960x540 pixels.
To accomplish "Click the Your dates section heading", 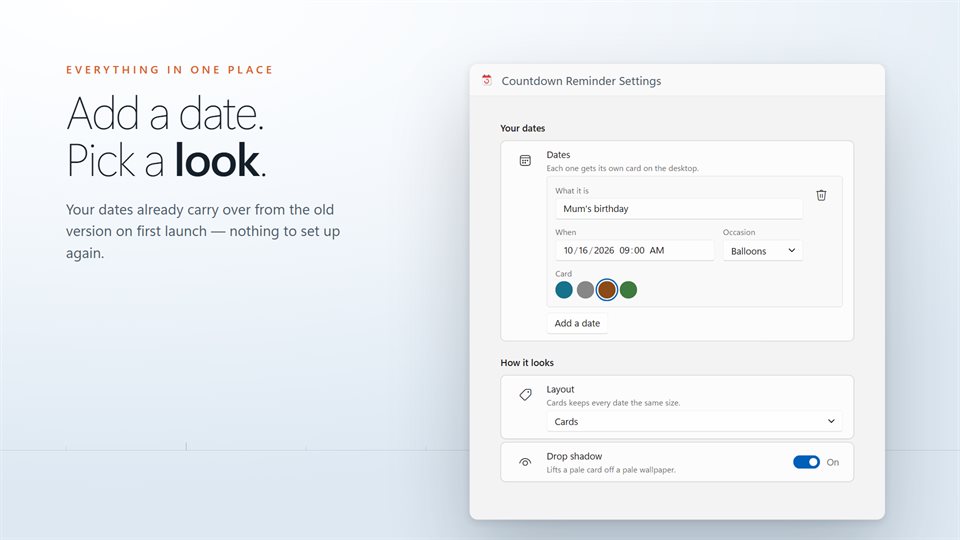I will click(x=522, y=128).
